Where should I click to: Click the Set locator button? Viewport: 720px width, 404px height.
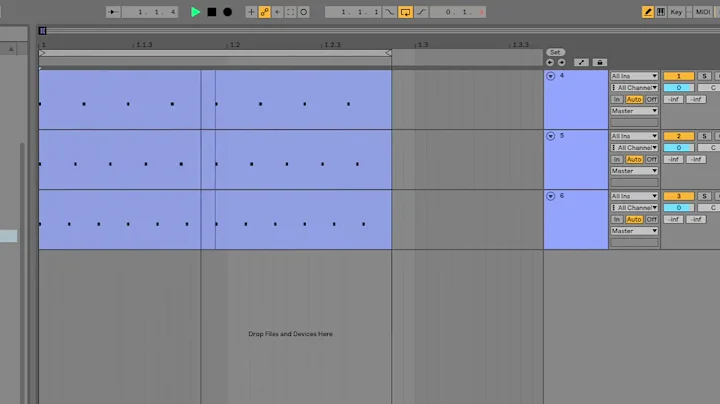click(x=555, y=52)
